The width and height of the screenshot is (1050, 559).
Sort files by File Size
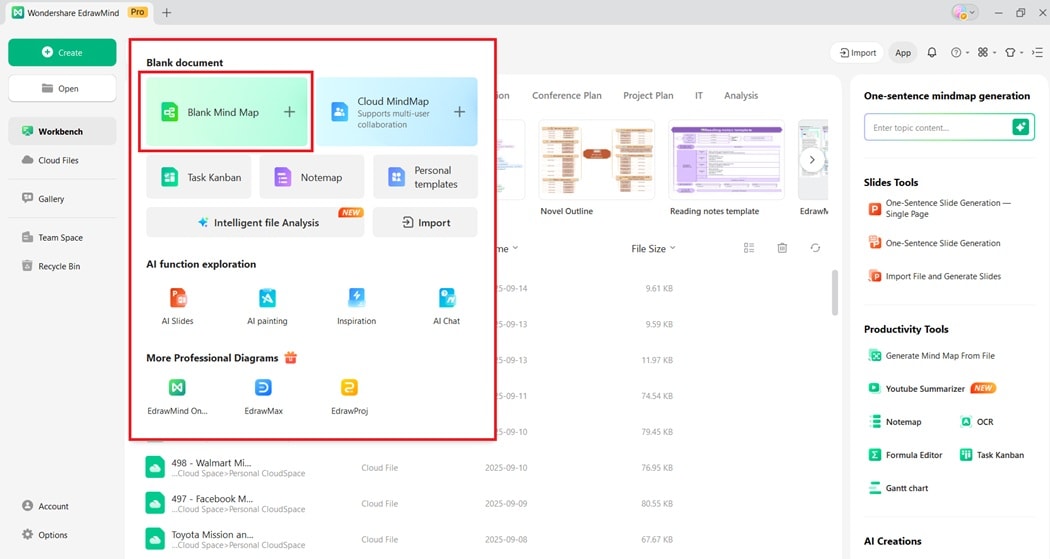pos(653,248)
